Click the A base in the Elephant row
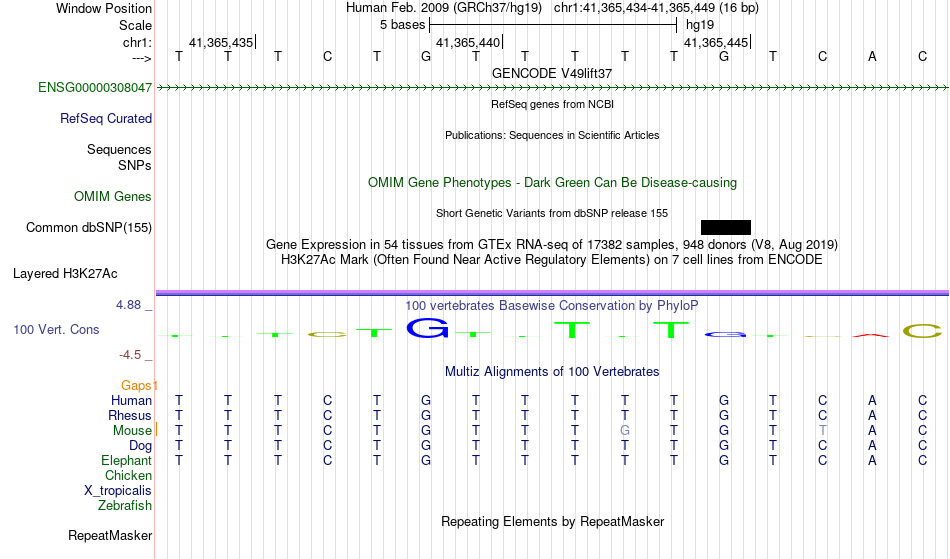950x559 pixels. click(x=872, y=461)
